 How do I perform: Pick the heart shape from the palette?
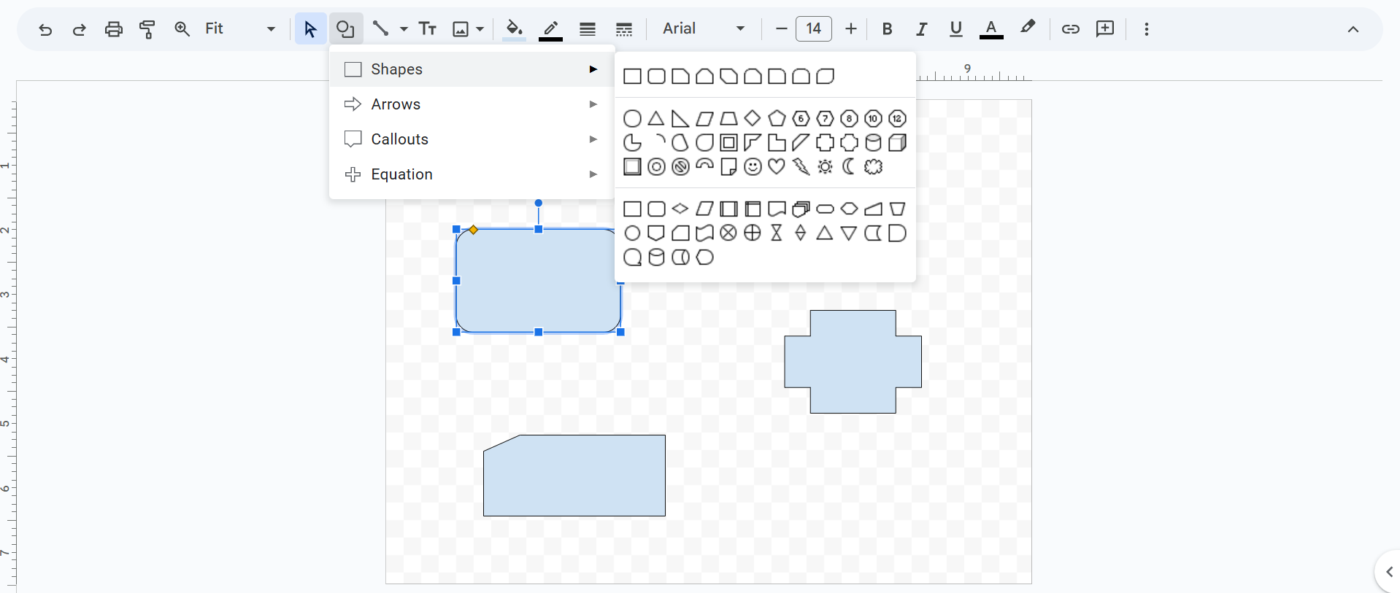(x=776, y=167)
